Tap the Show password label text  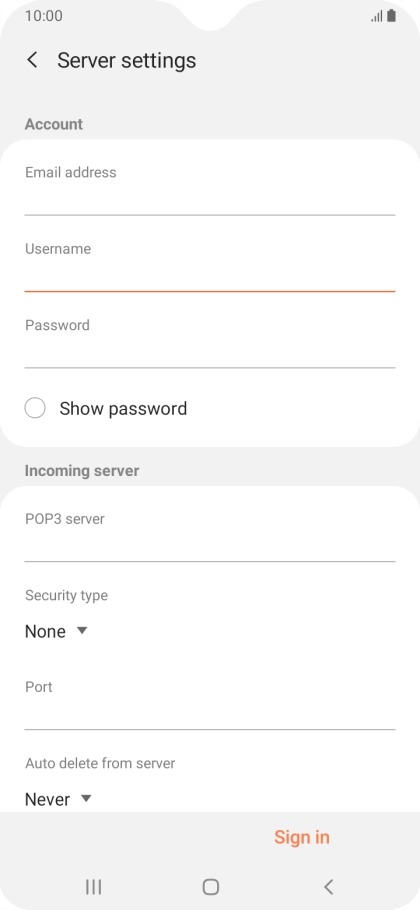(123, 408)
